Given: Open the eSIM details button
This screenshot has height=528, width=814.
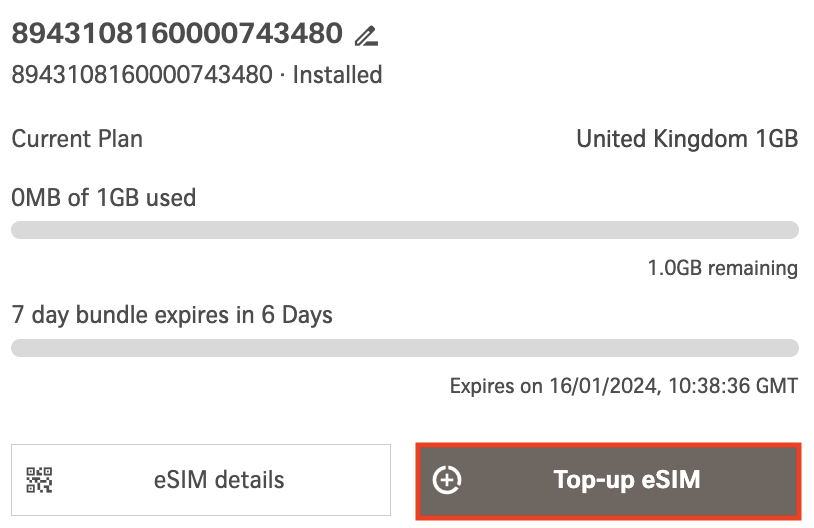Looking at the screenshot, I should (x=200, y=480).
